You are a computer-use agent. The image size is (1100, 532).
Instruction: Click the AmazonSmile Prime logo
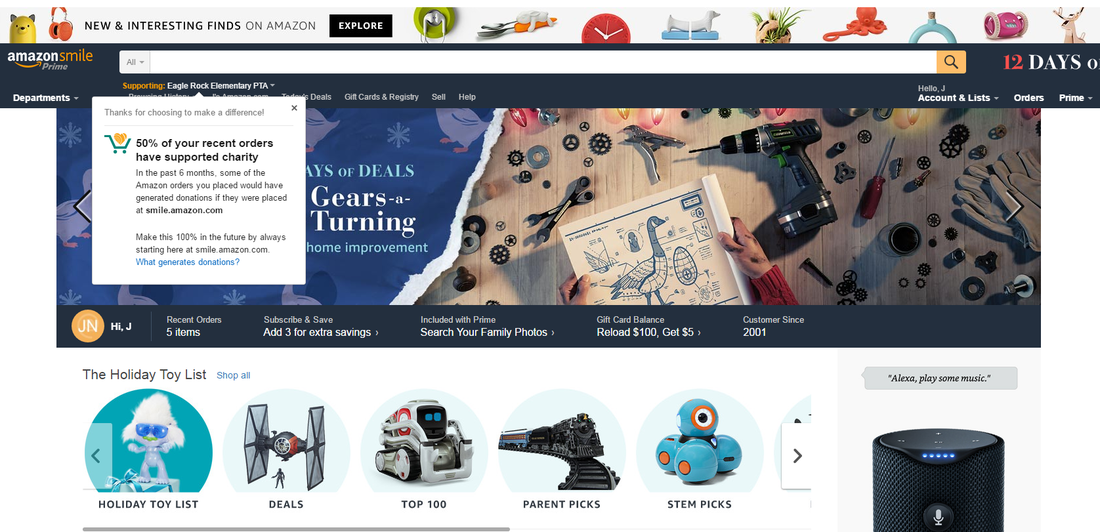click(50, 60)
